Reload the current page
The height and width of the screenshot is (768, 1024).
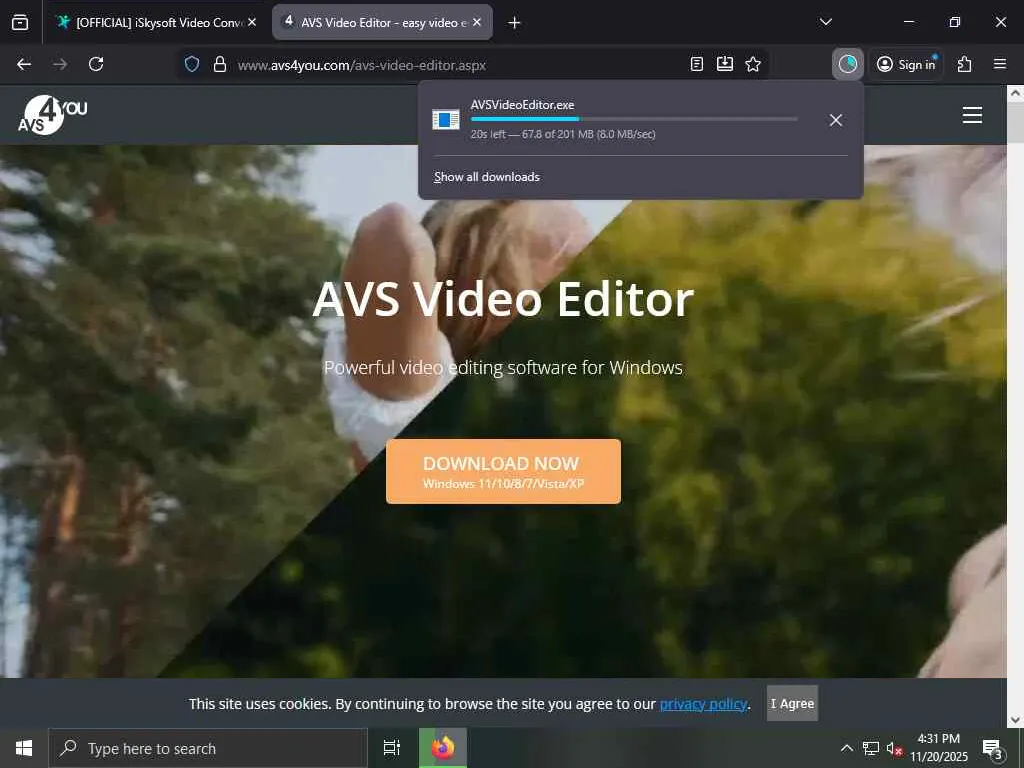coord(96,64)
